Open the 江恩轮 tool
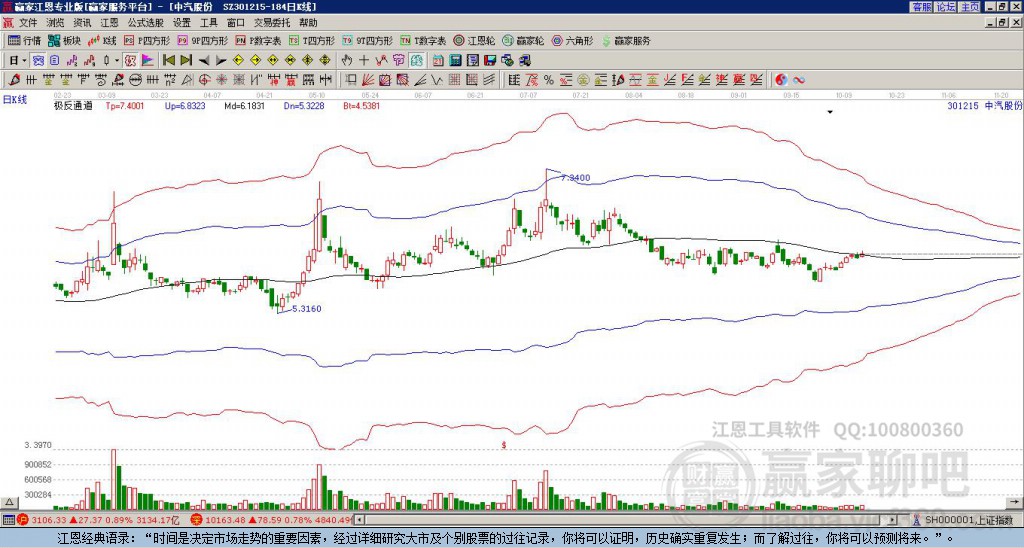The width and height of the screenshot is (1024, 548). click(475, 40)
